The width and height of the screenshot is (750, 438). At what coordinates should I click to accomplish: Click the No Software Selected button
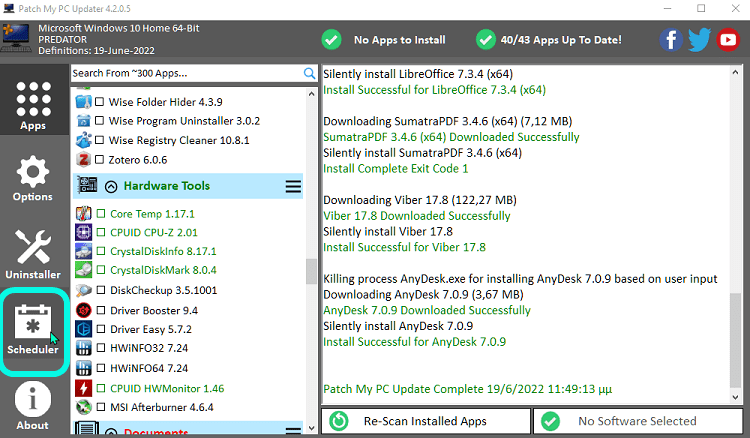(x=638, y=421)
